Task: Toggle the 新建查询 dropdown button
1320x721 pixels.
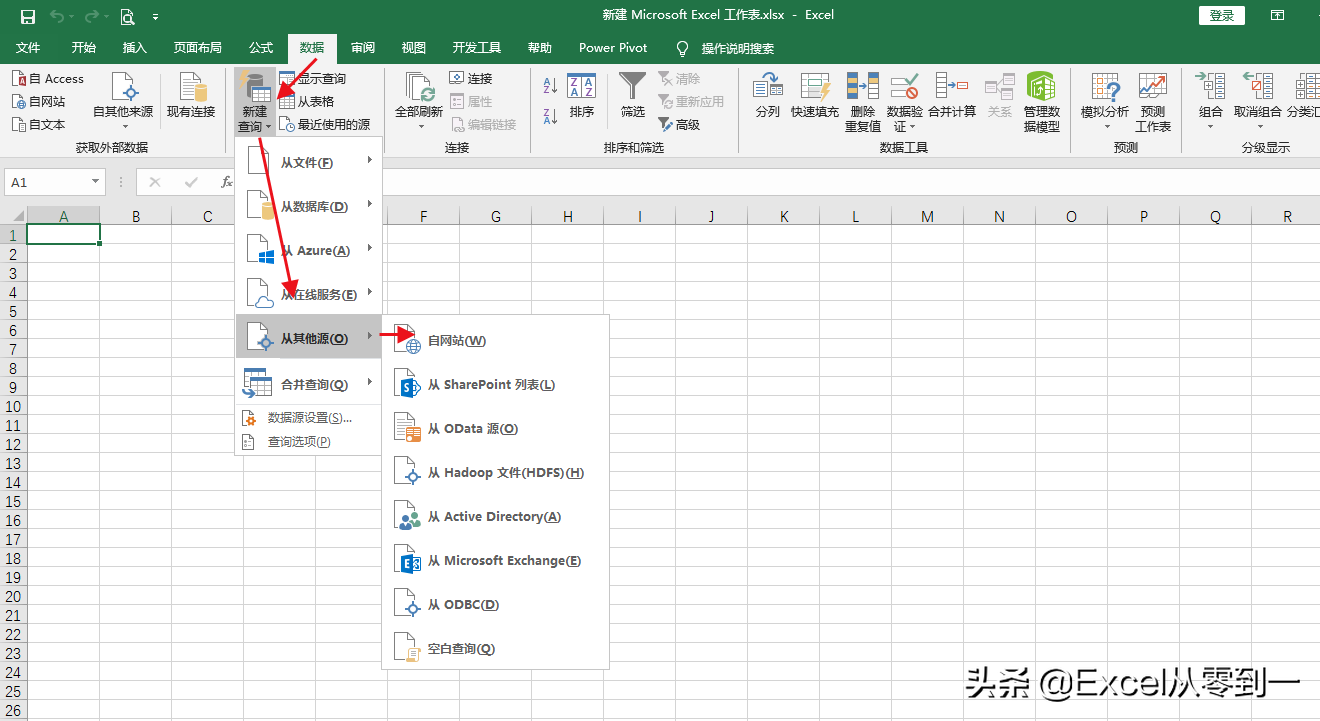Action: pos(254,102)
